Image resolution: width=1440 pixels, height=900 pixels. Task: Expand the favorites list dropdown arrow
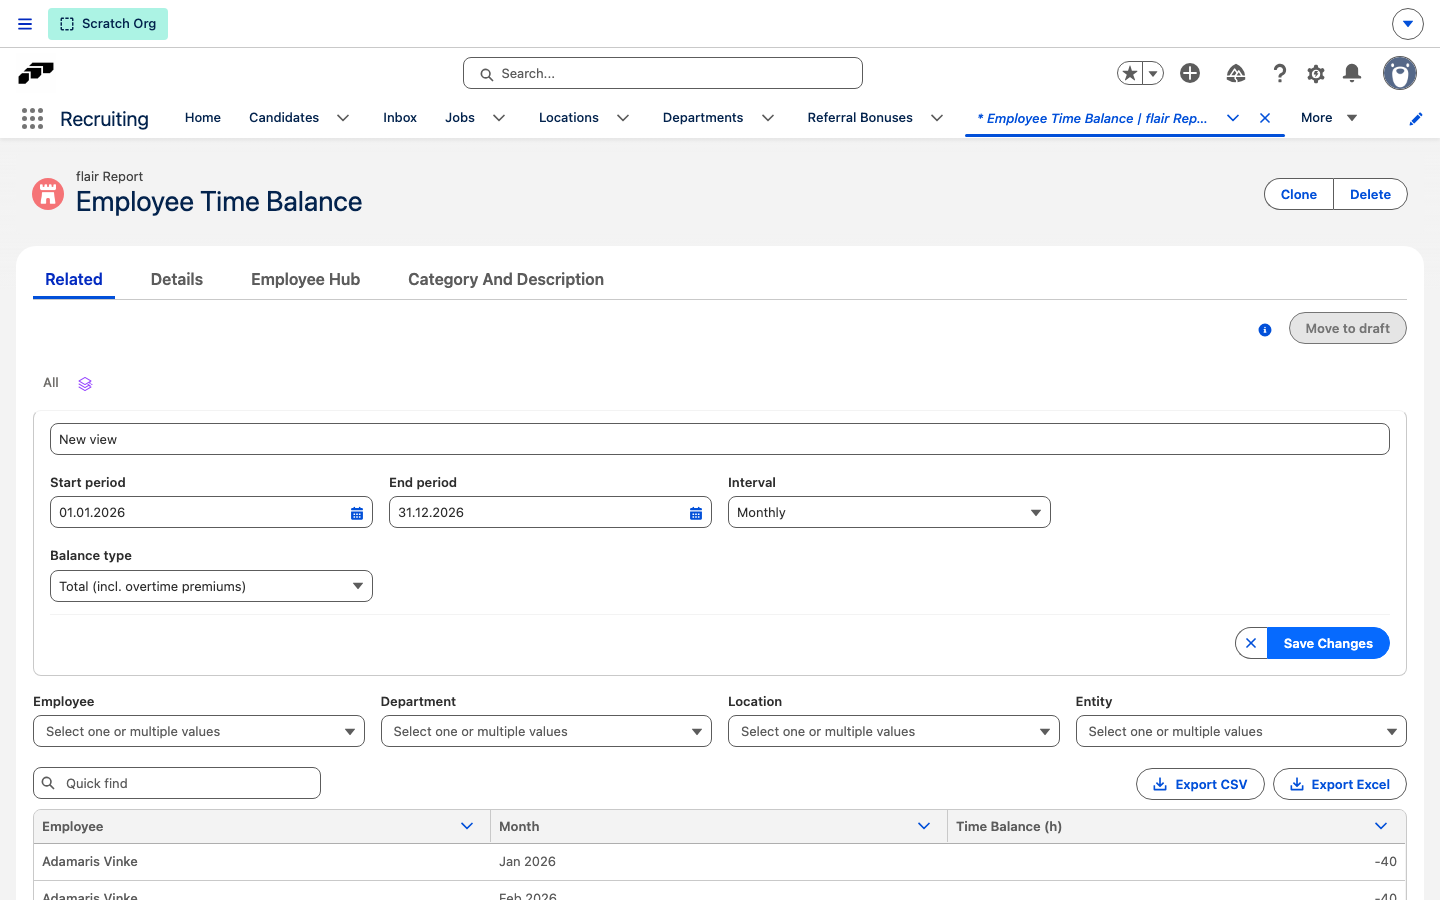(1153, 73)
